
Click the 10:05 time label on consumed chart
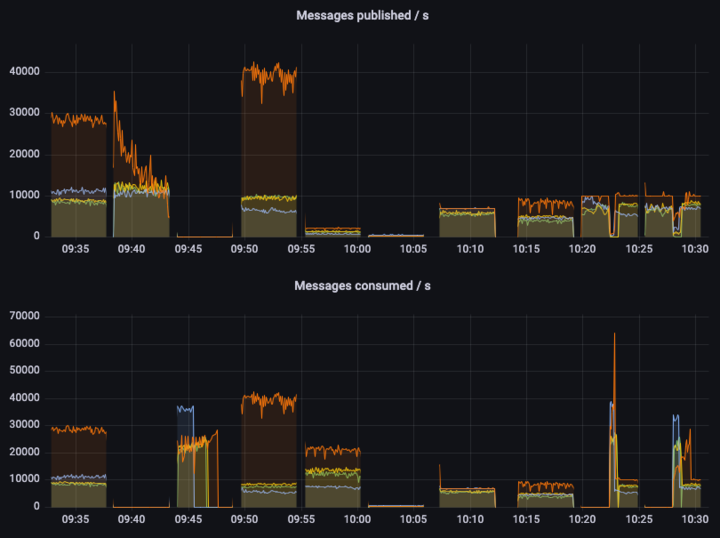[411, 520]
